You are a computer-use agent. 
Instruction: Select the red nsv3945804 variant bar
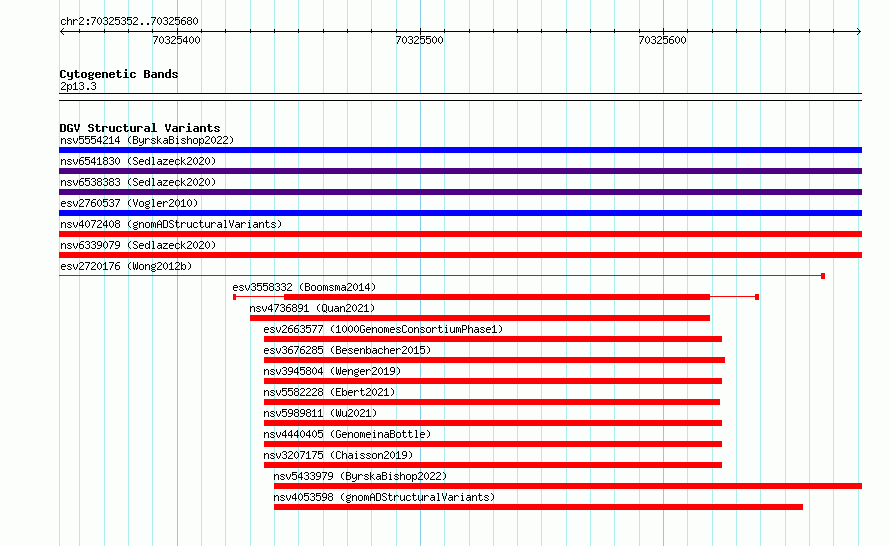[x=493, y=381]
